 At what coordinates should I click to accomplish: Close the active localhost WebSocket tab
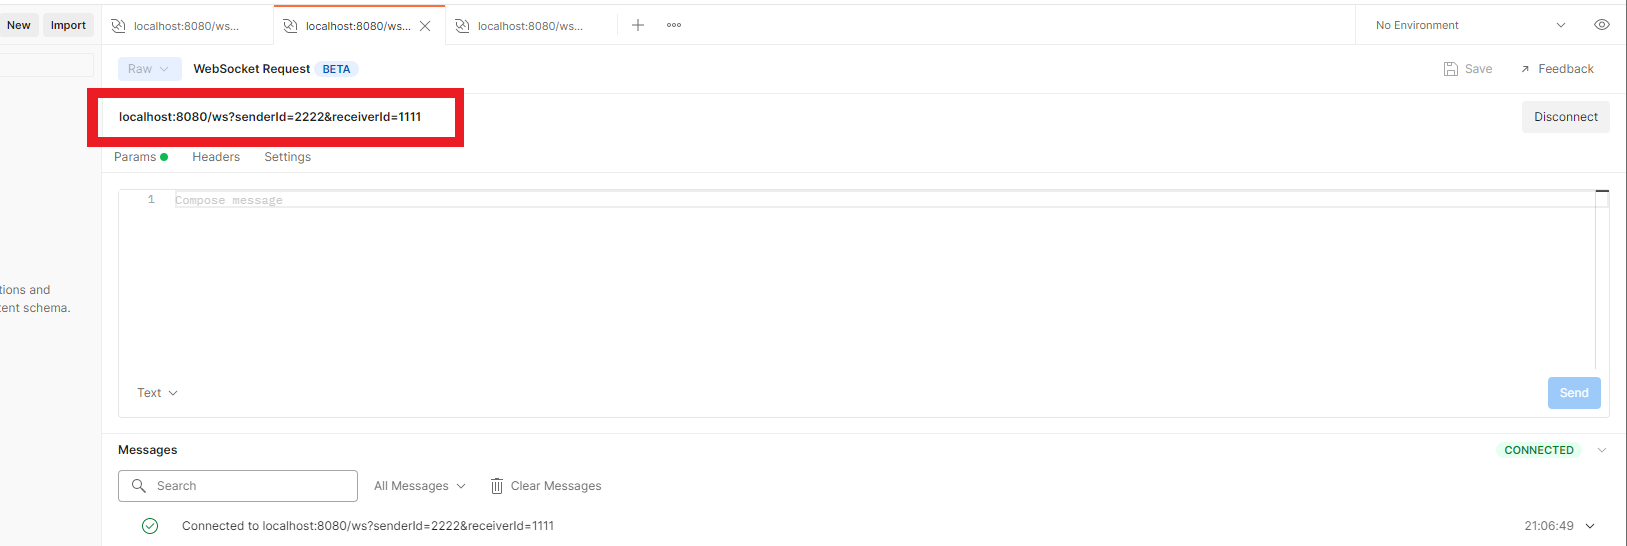pos(425,26)
